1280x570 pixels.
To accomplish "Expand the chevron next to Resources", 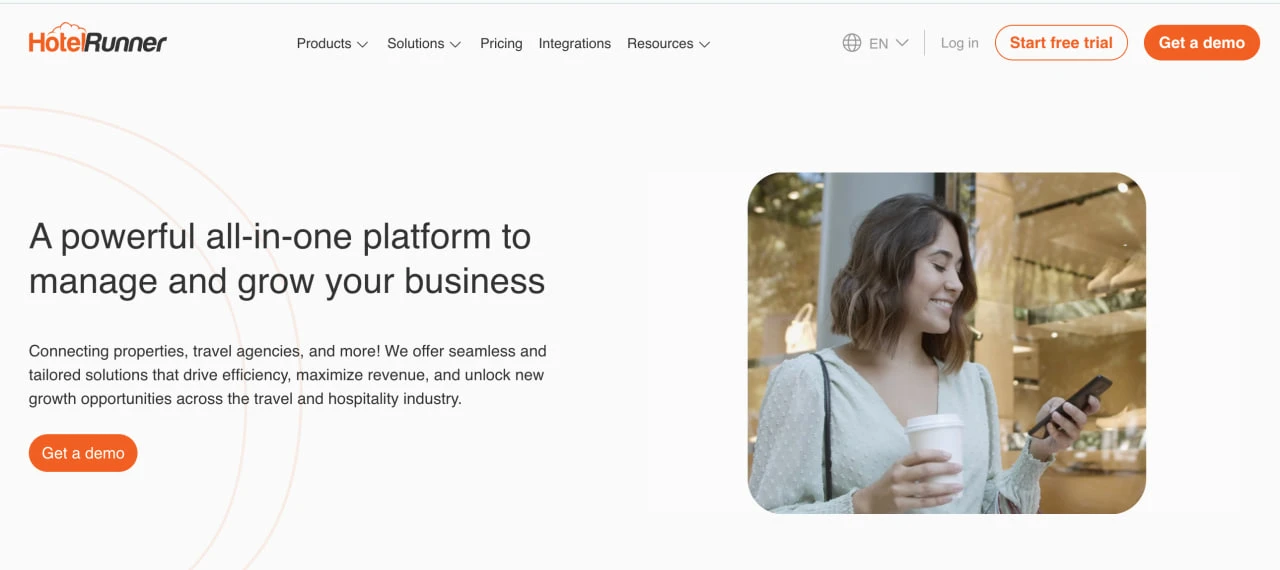I will tap(705, 45).
